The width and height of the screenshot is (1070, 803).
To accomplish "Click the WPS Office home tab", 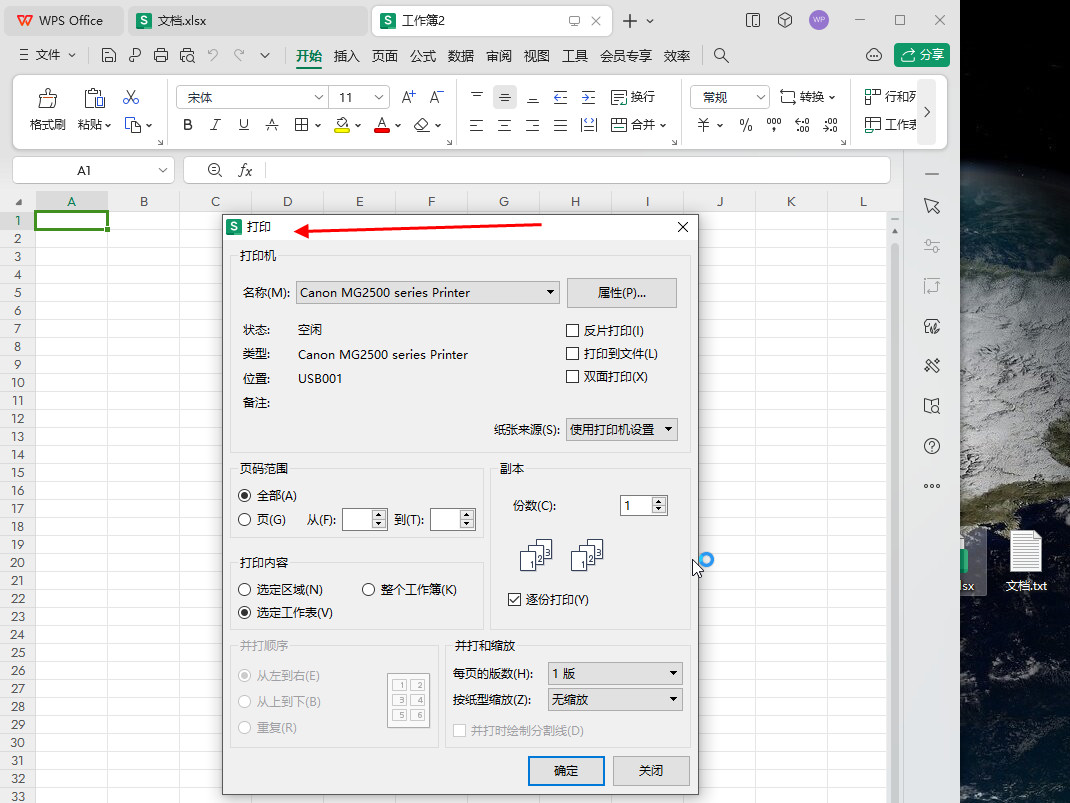I will pos(64,21).
